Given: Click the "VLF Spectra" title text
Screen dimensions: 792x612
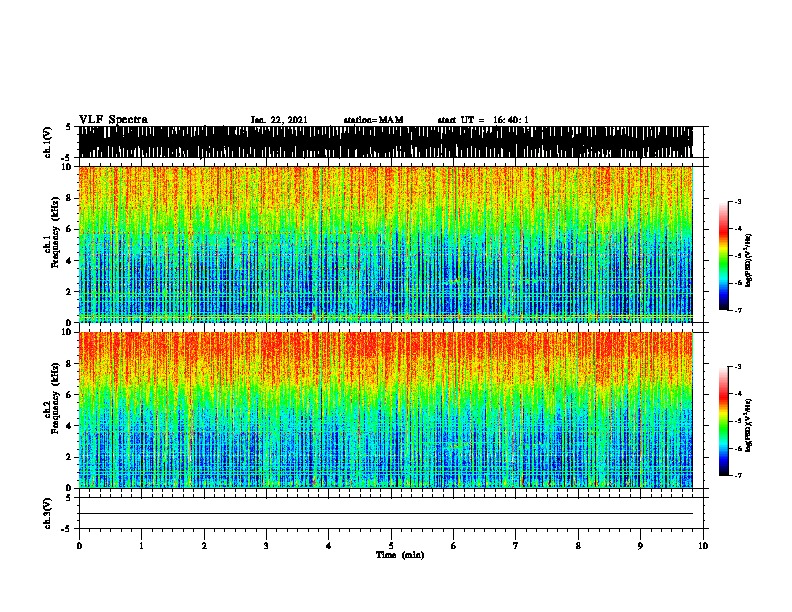Looking at the screenshot, I should coord(113,119).
